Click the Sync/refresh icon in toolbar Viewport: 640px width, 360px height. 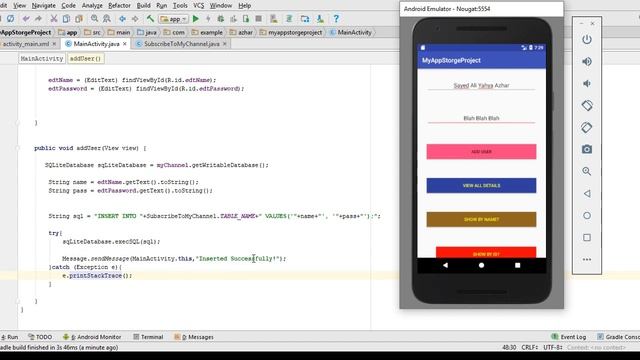coord(11,19)
